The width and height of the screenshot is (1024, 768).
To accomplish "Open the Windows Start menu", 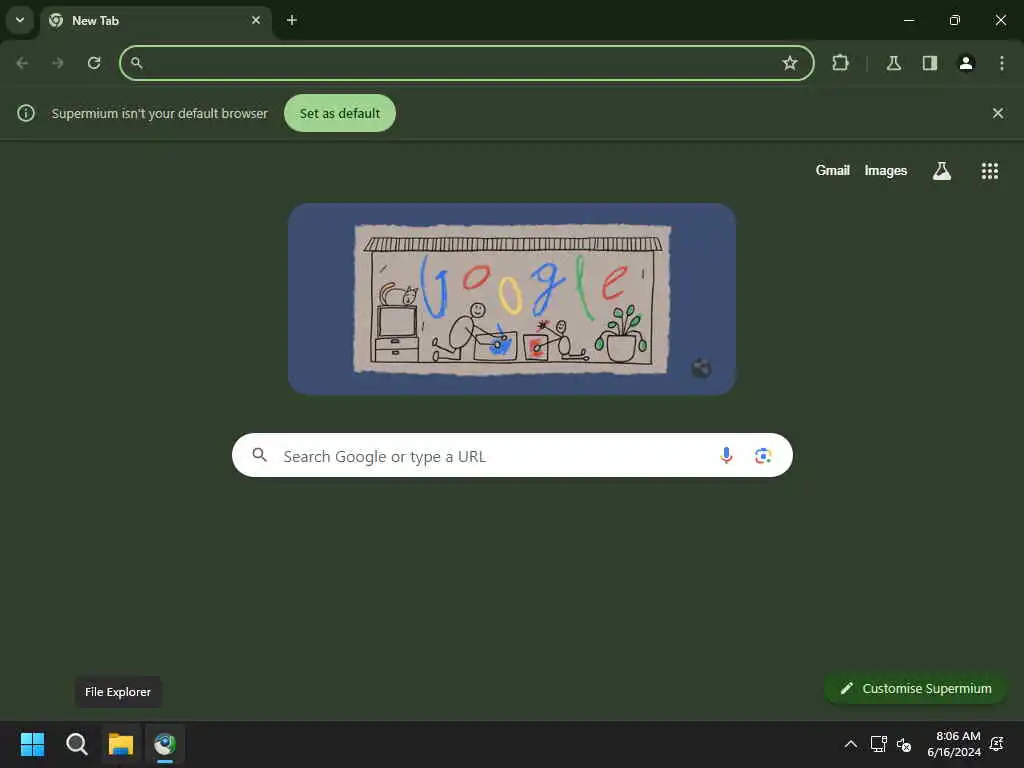I will 32,744.
